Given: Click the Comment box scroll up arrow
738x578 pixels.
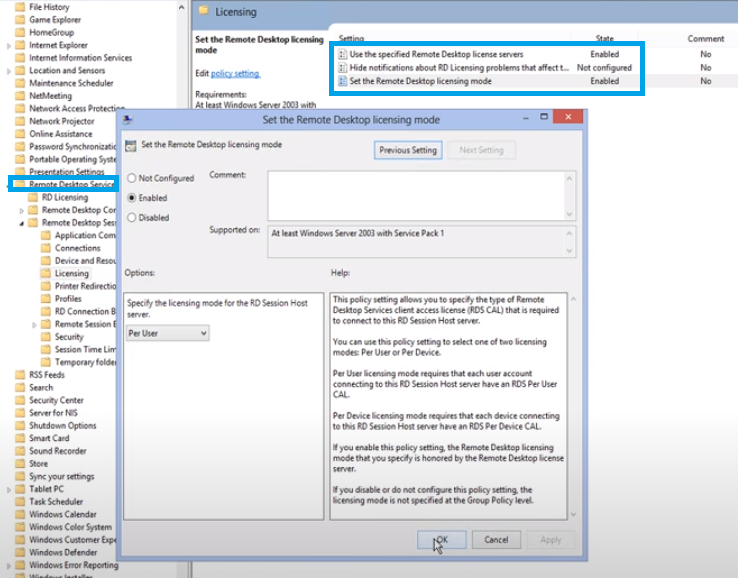Looking at the screenshot, I should (x=570, y=178).
